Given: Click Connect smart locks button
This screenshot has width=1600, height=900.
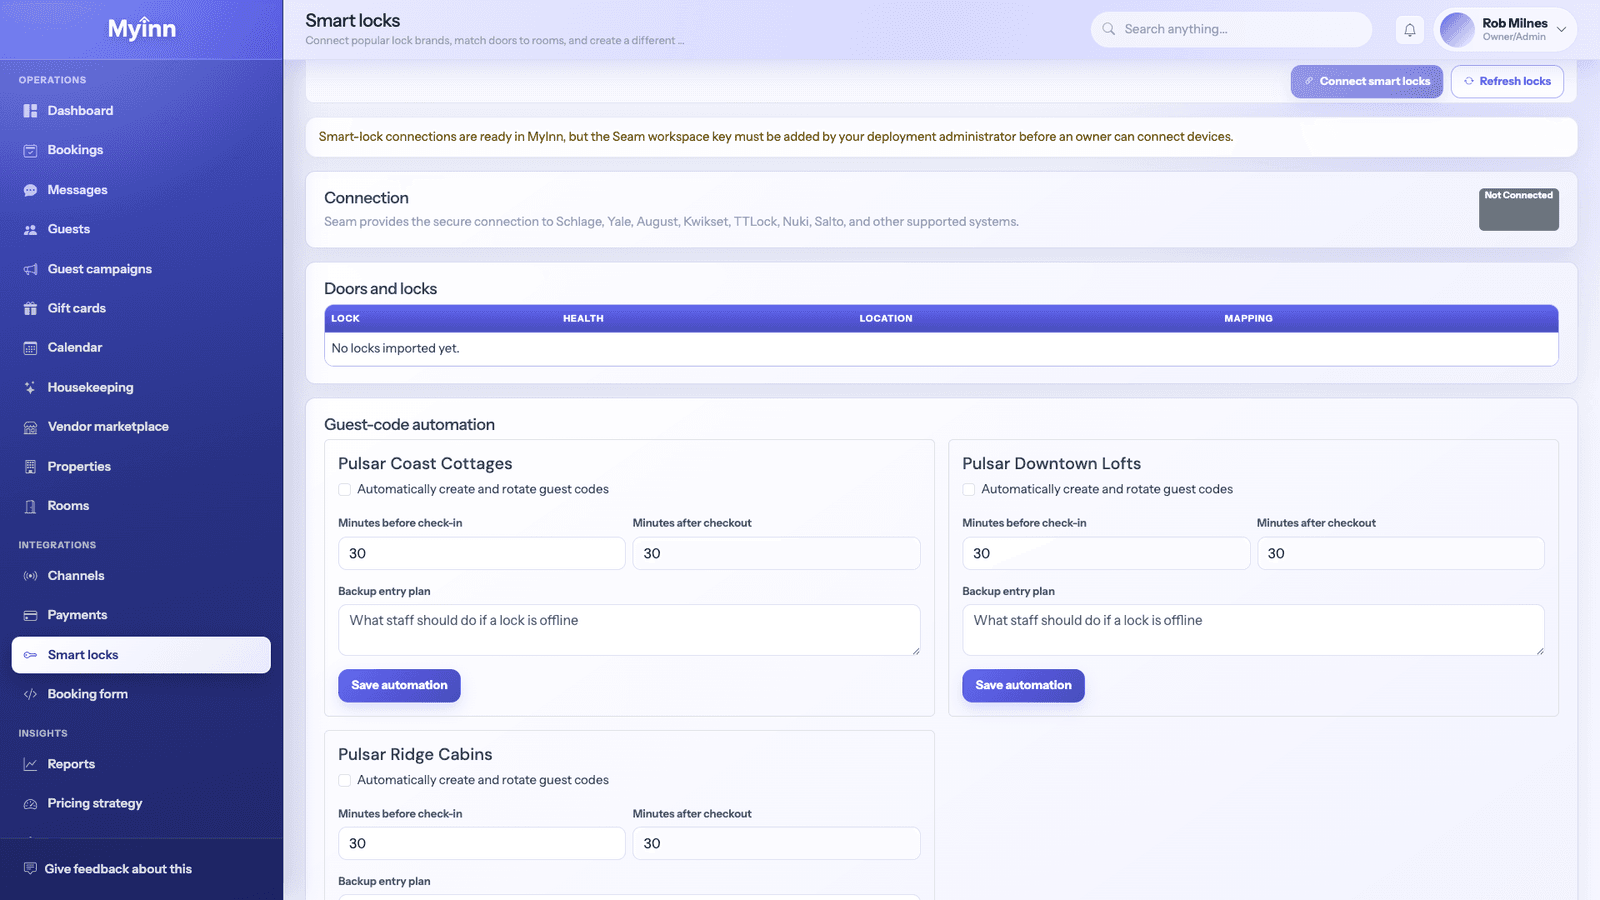Looking at the screenshot, I should click(1366, 81).
